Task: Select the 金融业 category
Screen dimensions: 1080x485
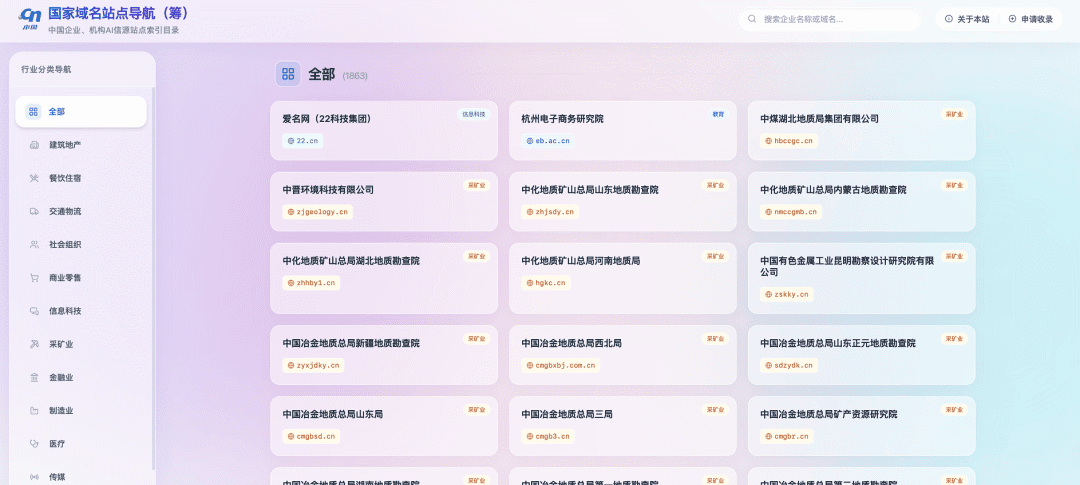Action: click(81, 378)
